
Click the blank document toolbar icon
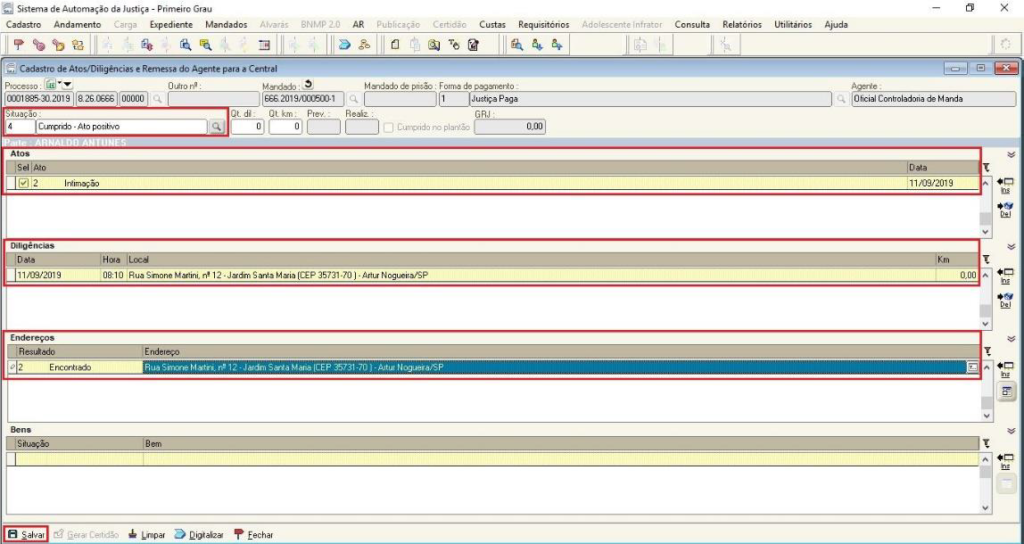(x=395, y=44)
